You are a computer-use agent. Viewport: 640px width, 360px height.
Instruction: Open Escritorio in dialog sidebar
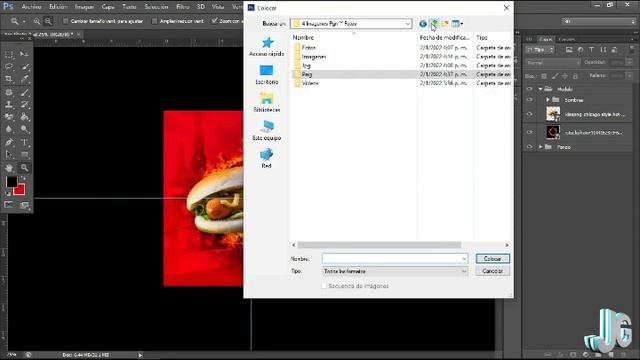(267, 75)
